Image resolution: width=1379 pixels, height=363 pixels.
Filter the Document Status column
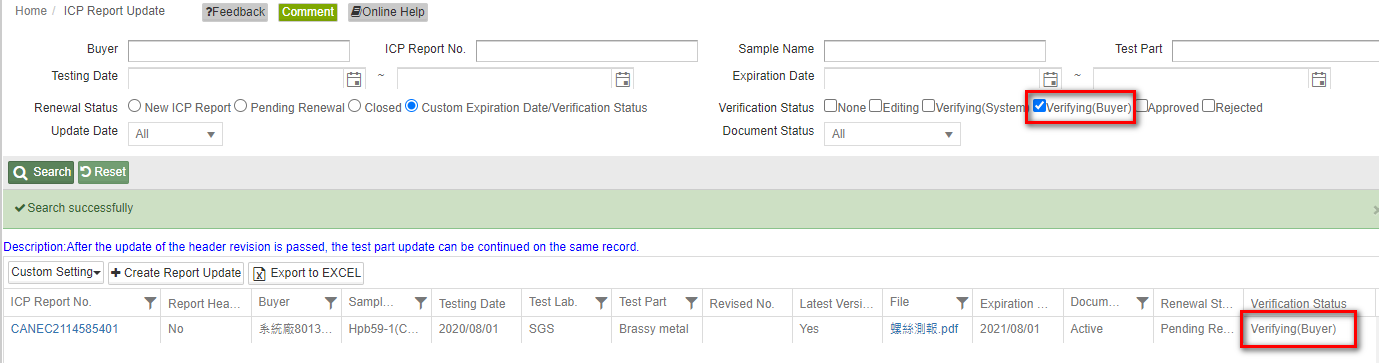pos(1141,303)
